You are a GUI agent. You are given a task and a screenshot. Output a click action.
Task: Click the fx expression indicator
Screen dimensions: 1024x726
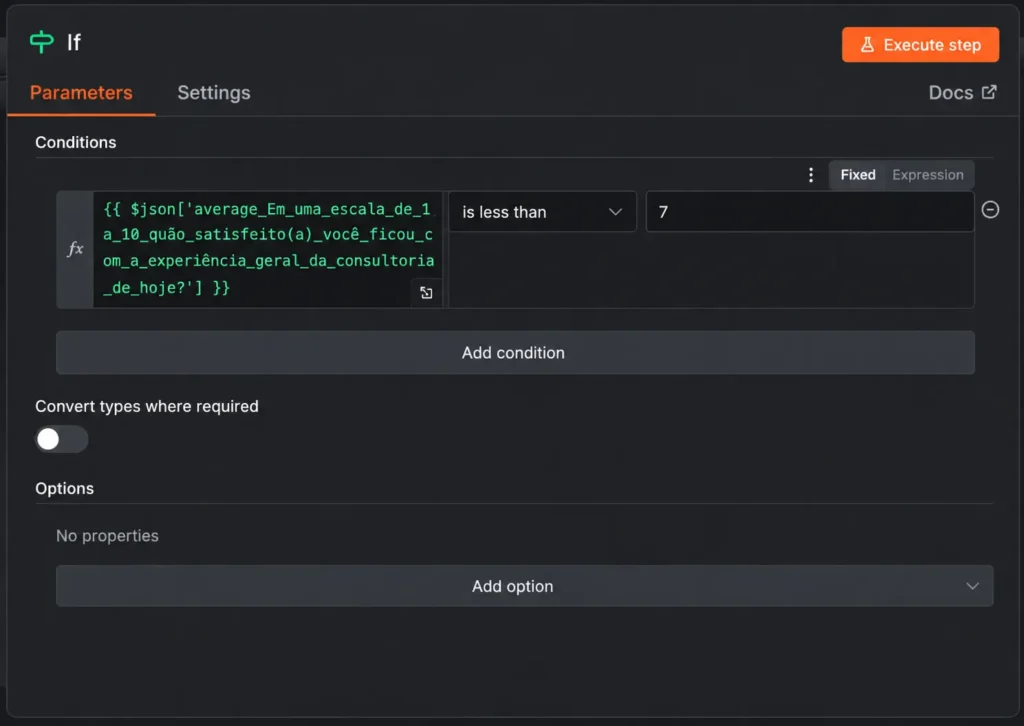pyautogui.click(x=75, y=249)
